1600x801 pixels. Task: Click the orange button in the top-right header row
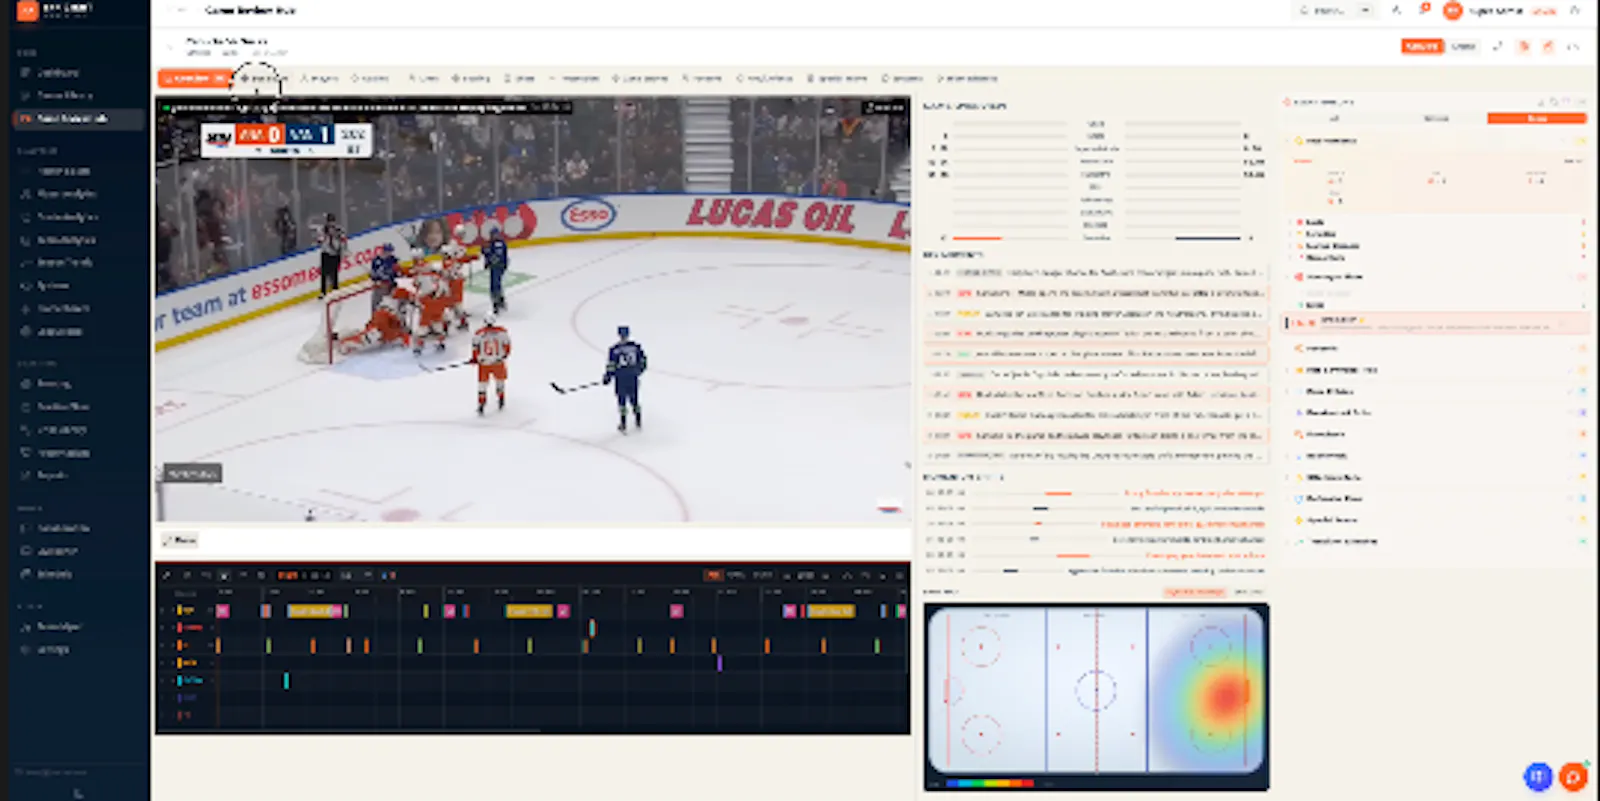click(1422, 46)
